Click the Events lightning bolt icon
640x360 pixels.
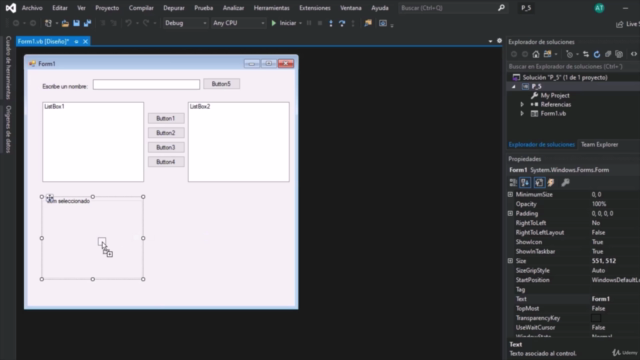click(x=551, y=182)
